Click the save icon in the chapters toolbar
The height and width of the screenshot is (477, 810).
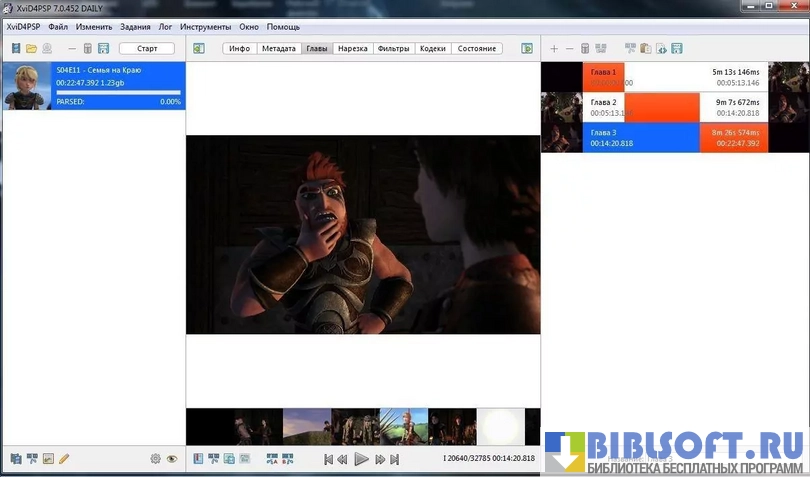click(x=677, y=48)
